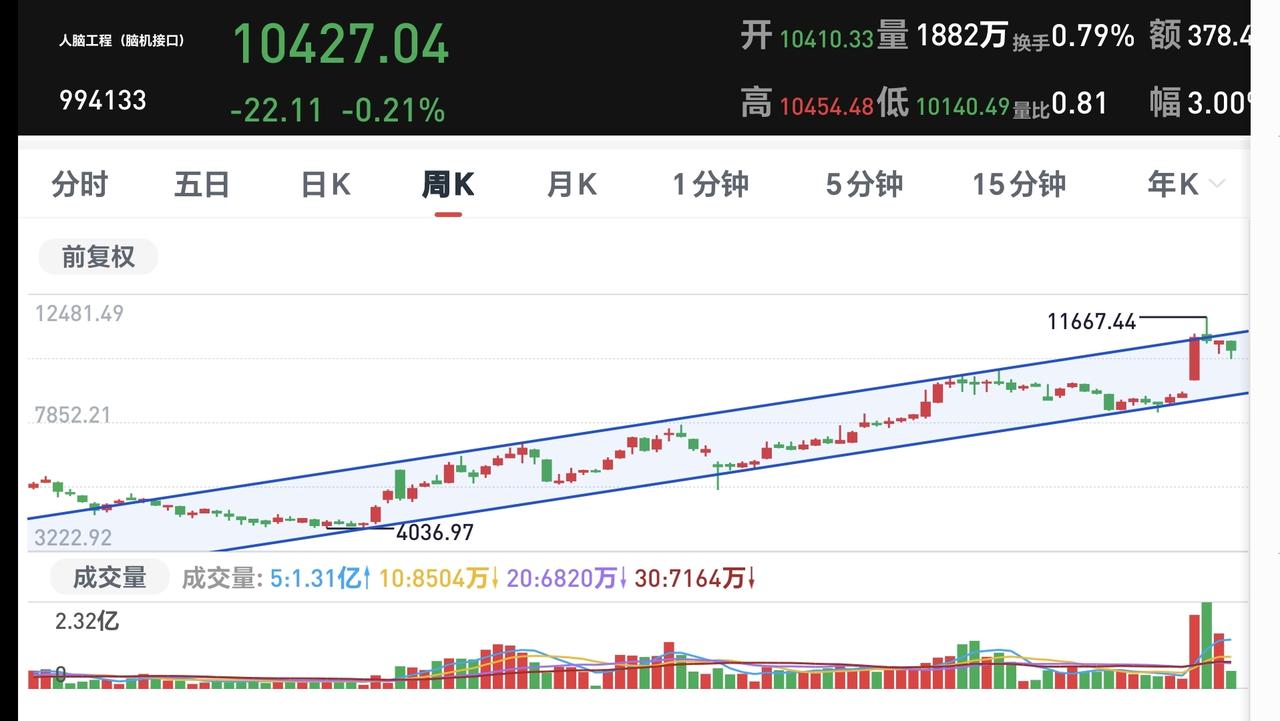Open the 5分钟 interval chart
The height and width of the screenshot is (721, 1280).
pos(864,184)
